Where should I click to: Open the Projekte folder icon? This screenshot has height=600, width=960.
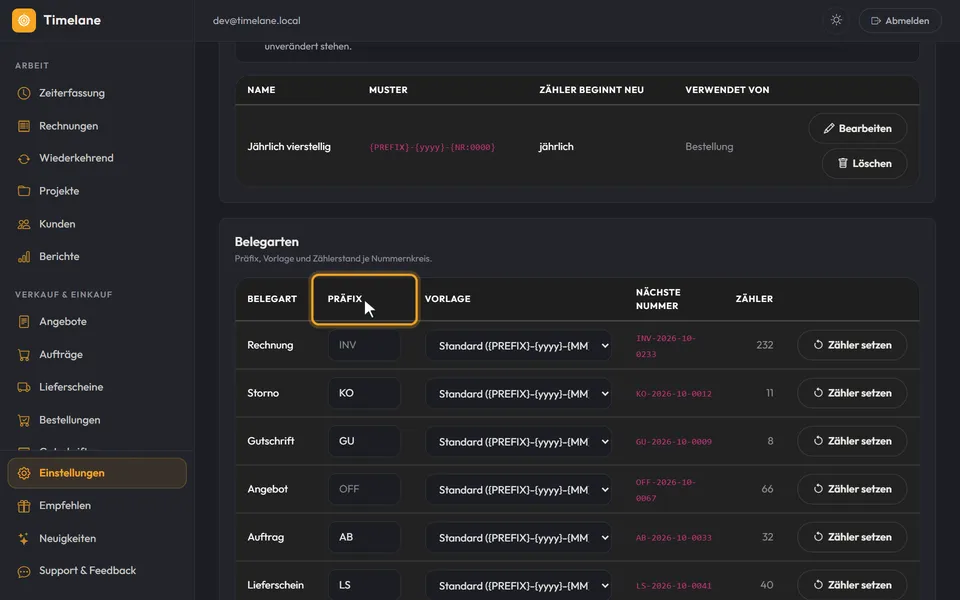coord(24,191)
